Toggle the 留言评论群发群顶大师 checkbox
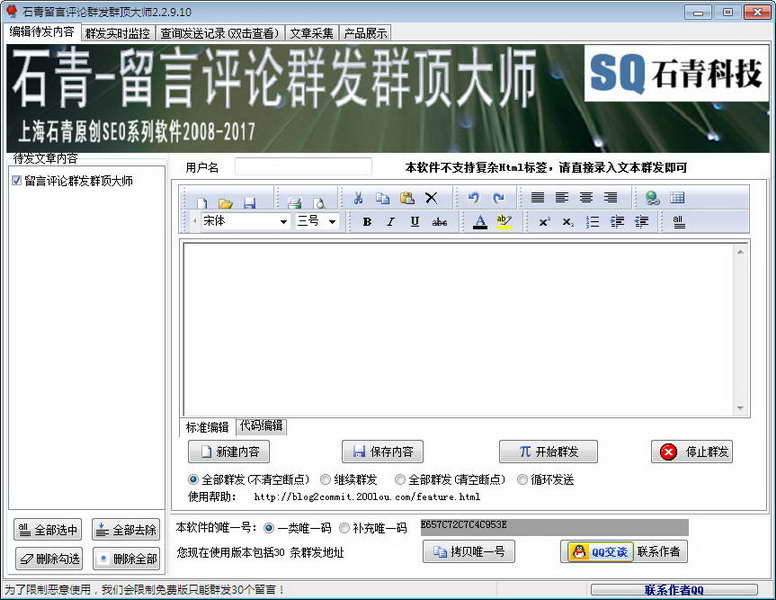Viewport: 776px width, 600px height. pyautogui.click(x=16, y=180)
